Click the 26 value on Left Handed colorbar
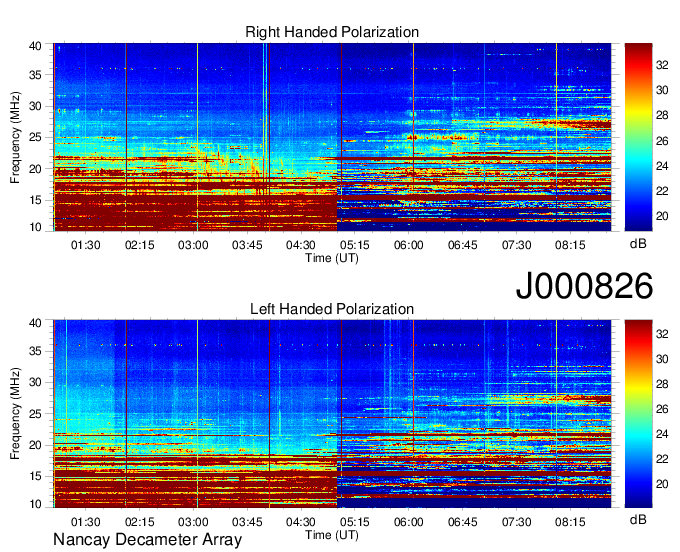Image resolution: width=680 pixels, height=552 pixels. pos(662,409)
